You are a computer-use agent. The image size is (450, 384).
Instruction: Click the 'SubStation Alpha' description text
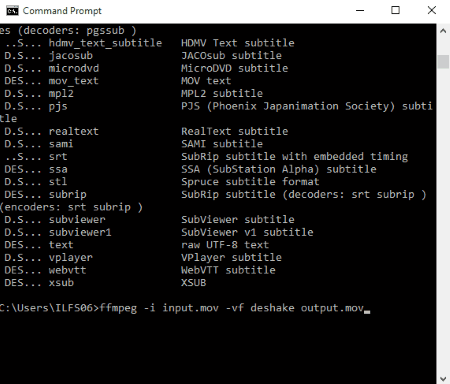coord(263,169)
